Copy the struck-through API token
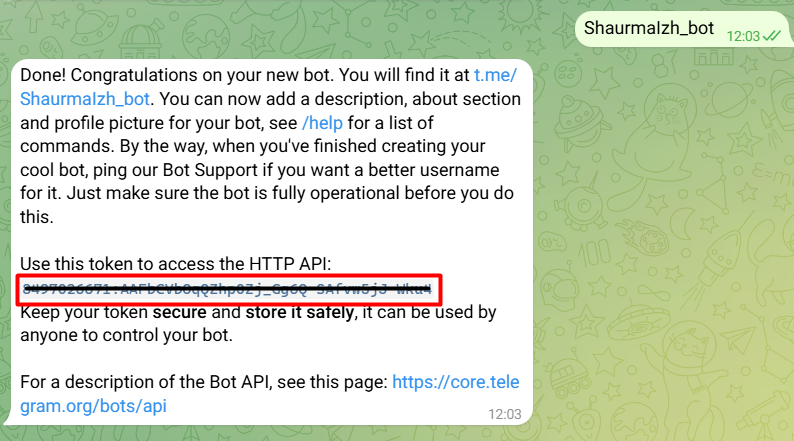The width and height of the screenshot is (794, 441). [227, 289]
